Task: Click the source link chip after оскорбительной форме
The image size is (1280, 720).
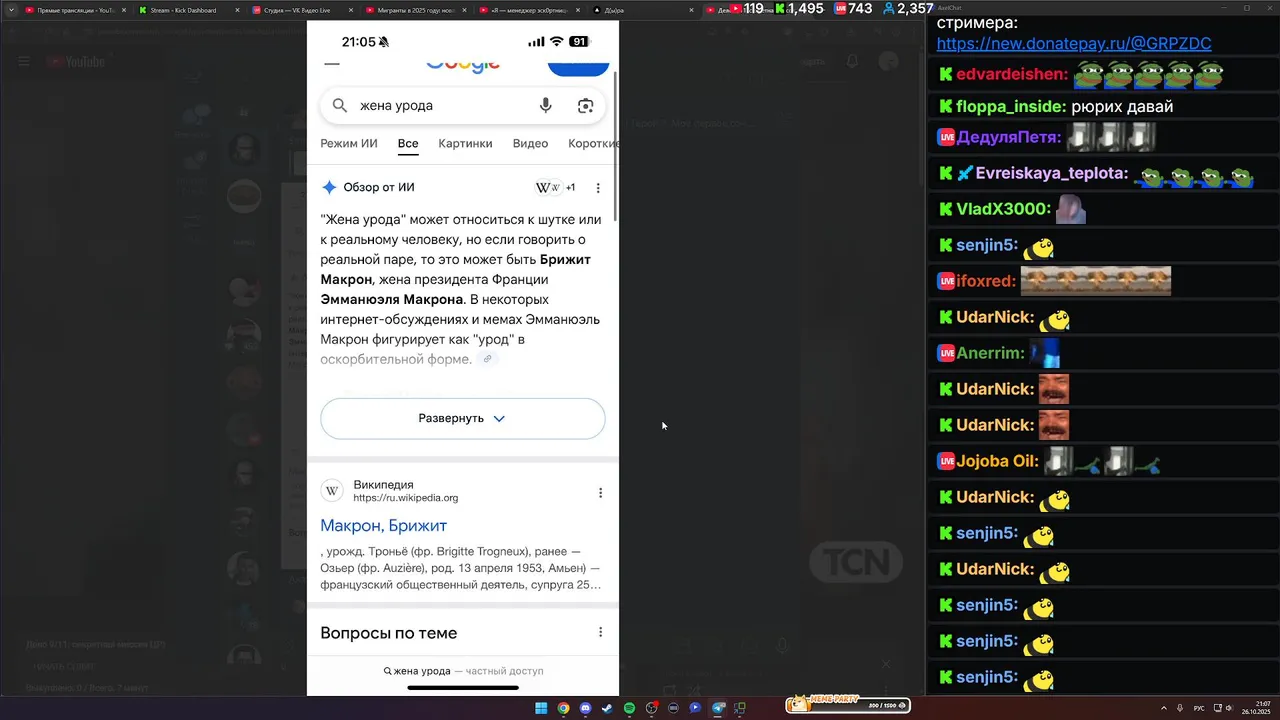Action: (488, 359)
